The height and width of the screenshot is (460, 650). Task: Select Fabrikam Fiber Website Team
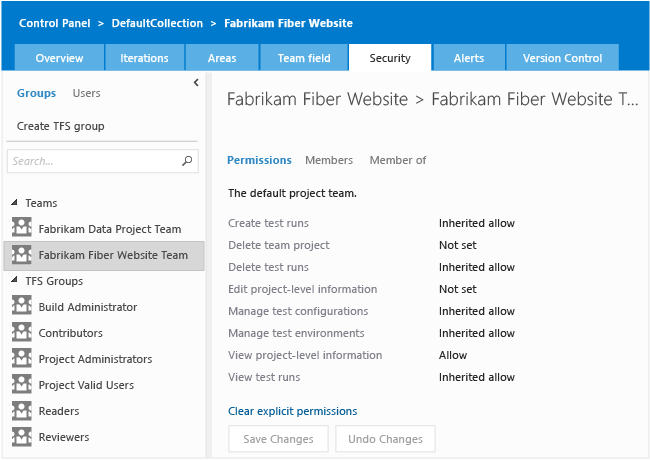104,255
